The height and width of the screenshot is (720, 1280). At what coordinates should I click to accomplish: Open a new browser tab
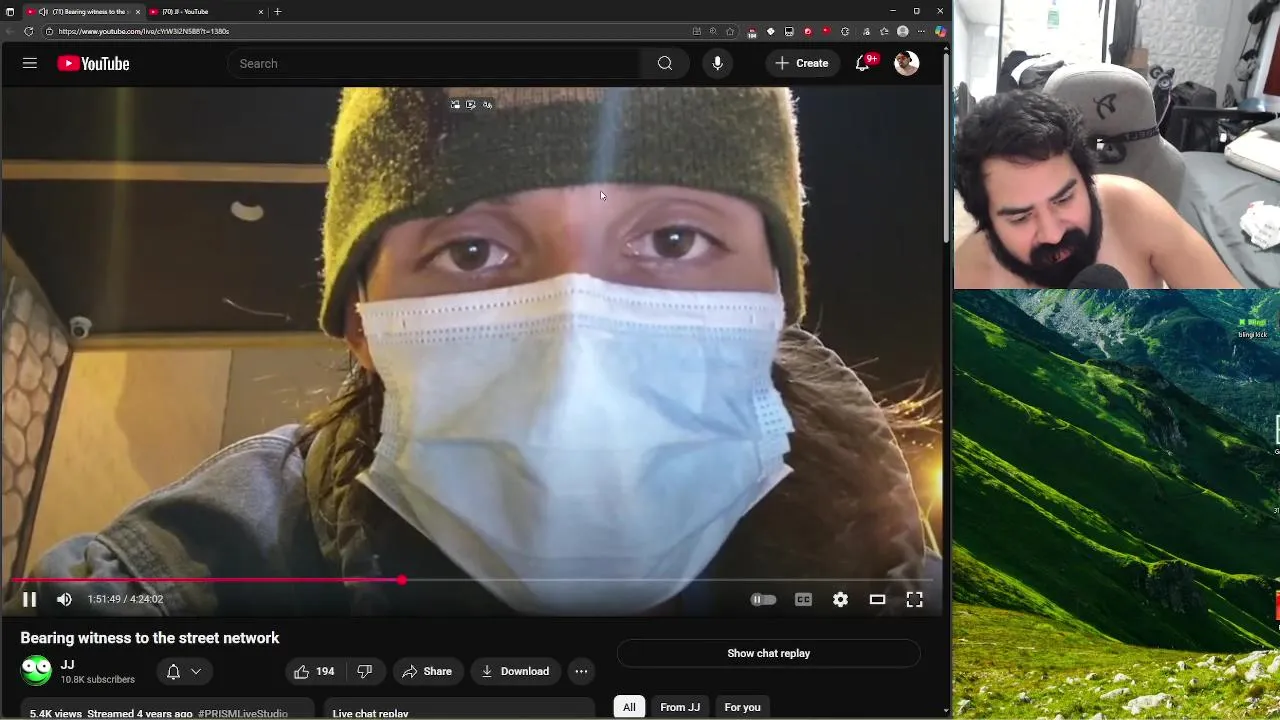[277, 11]
